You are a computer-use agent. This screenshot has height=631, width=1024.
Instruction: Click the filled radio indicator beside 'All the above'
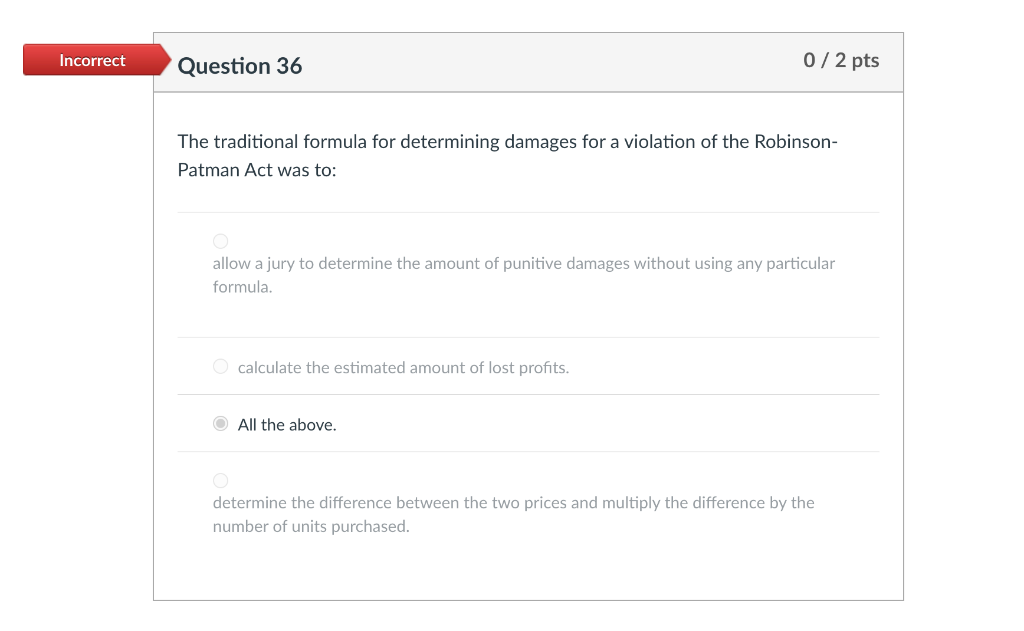pyautogui.click(x=220, y=423)
